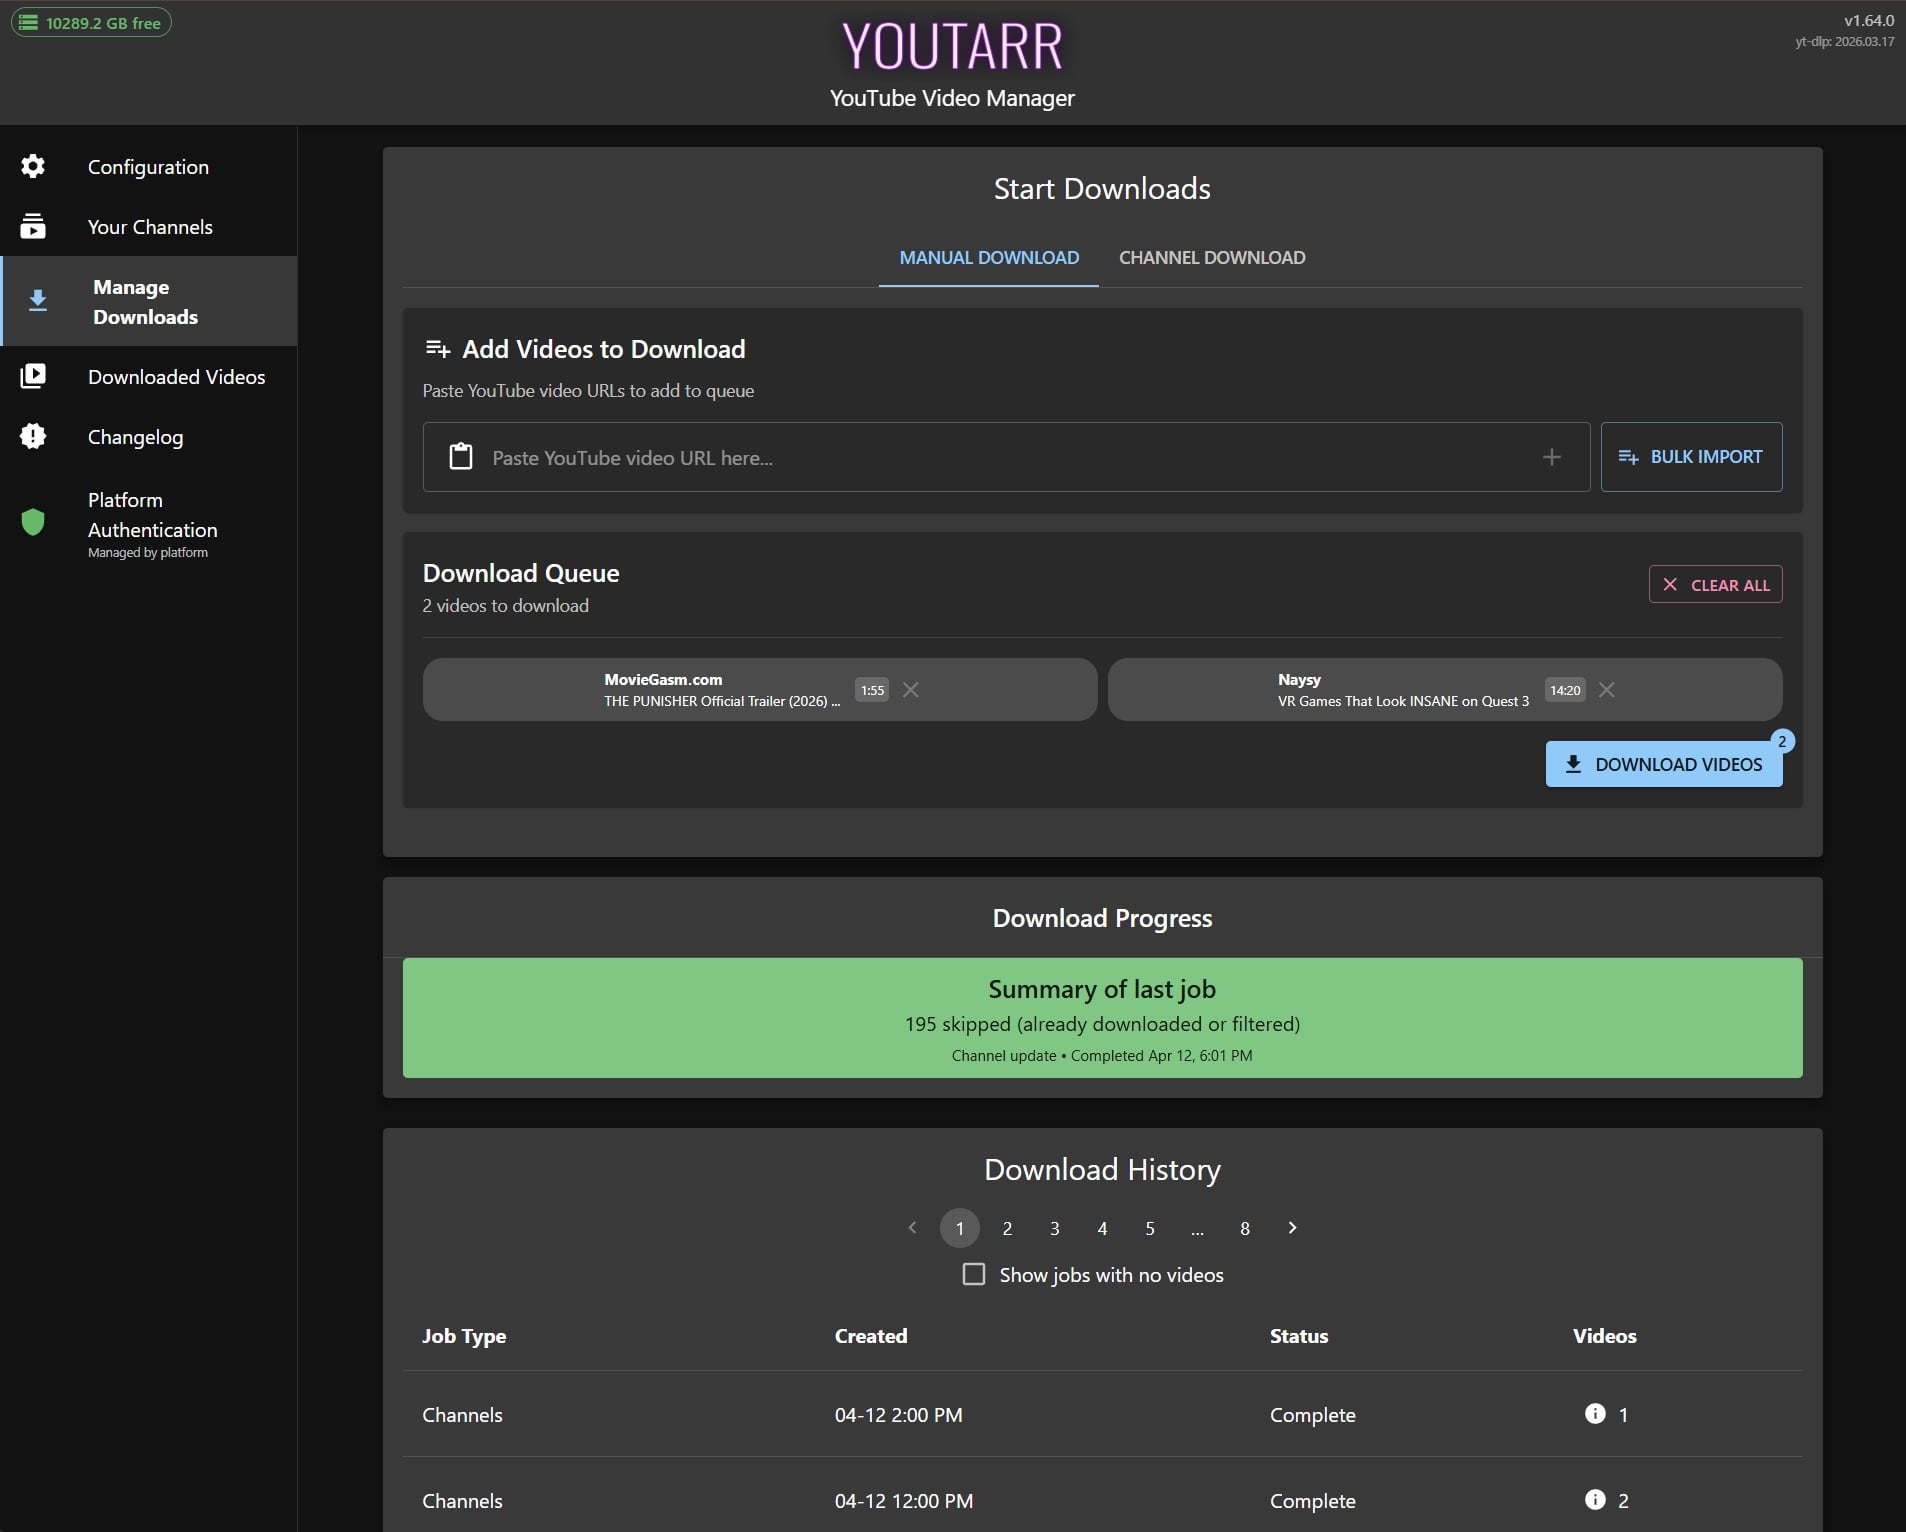Image resolution: width=1906 pixels, height=1532 pixels.
Task: Click the plus icon to add video URL
Action: (x=1551, y=457)
